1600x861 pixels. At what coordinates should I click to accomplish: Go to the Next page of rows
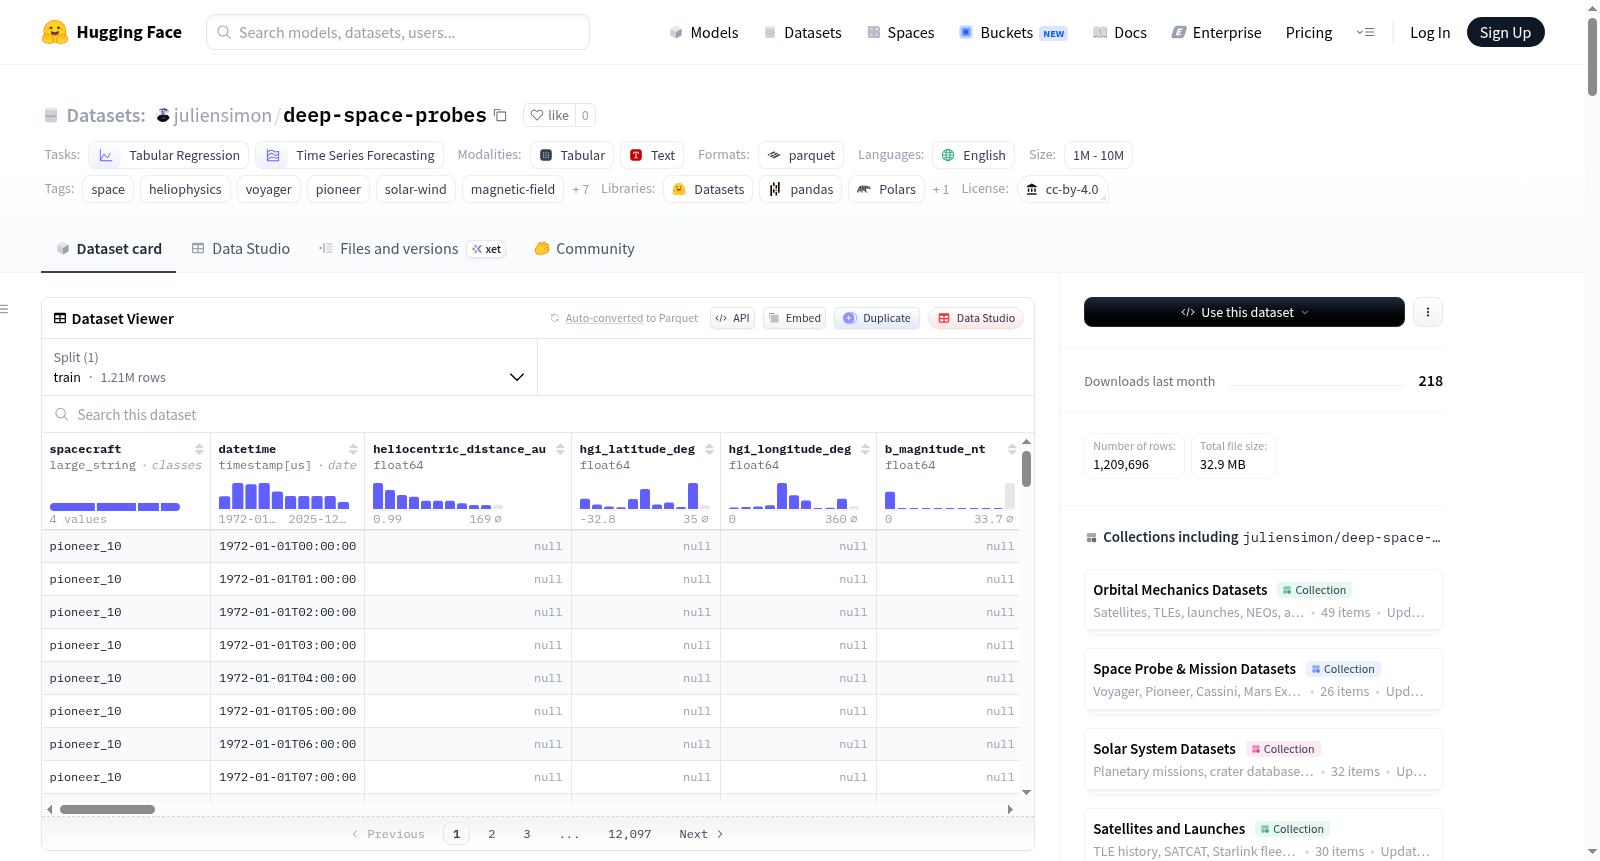click(701, 834)
